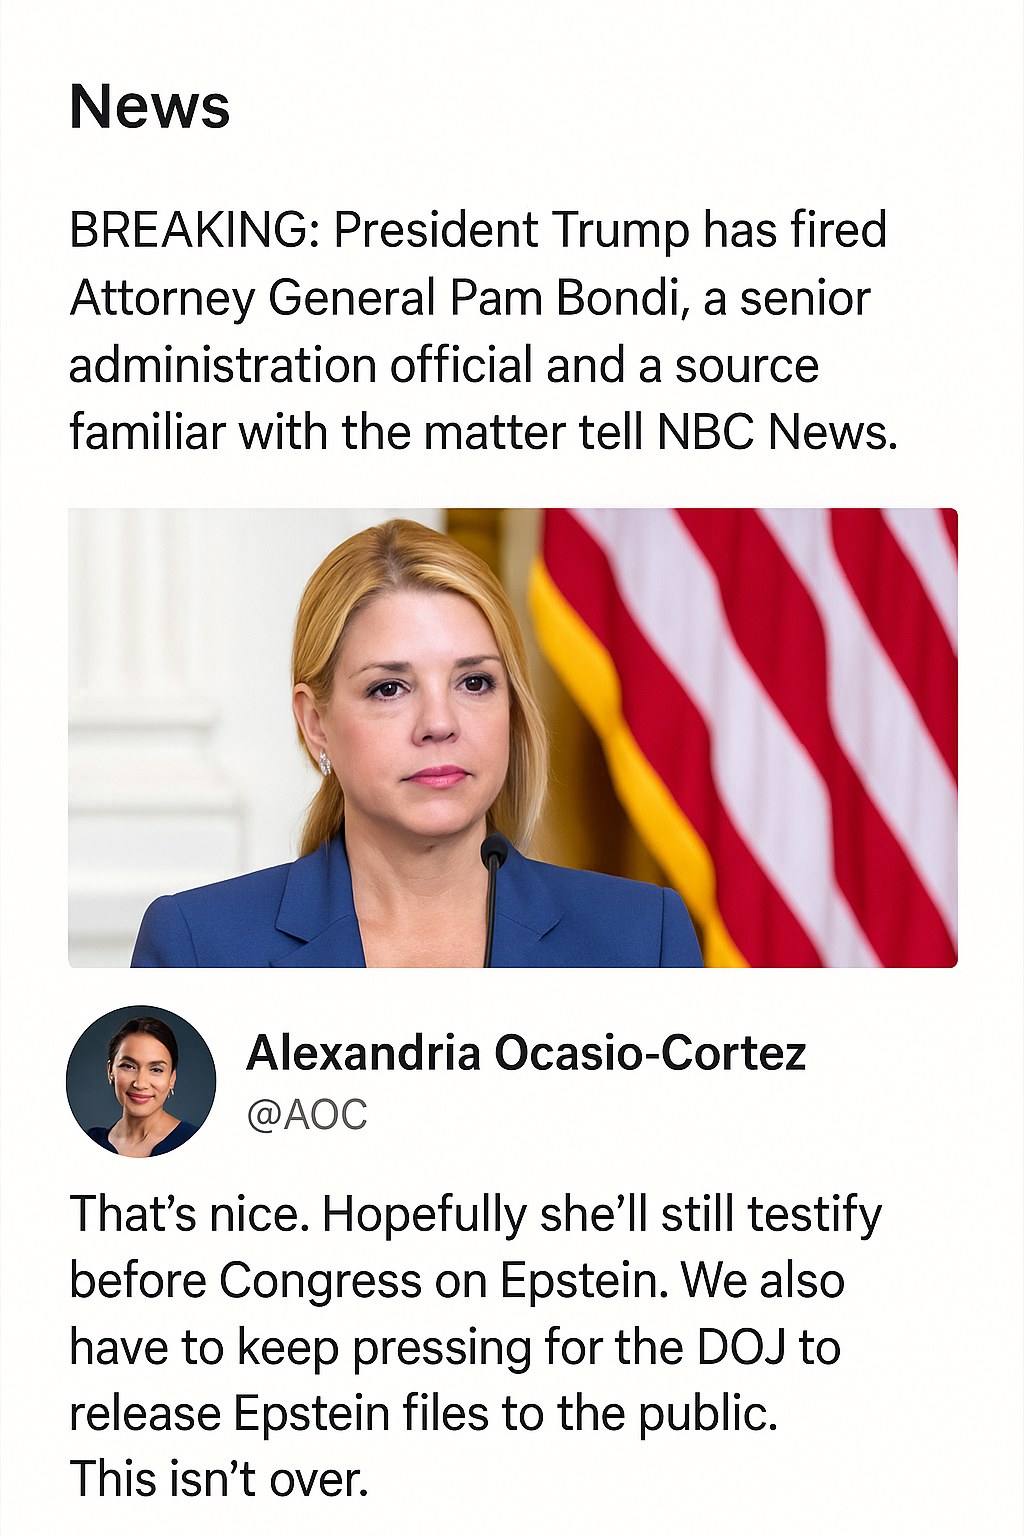Click the @AOC handle
This screenshot has width=1024, height=1536.
[x=307, y=1114]
